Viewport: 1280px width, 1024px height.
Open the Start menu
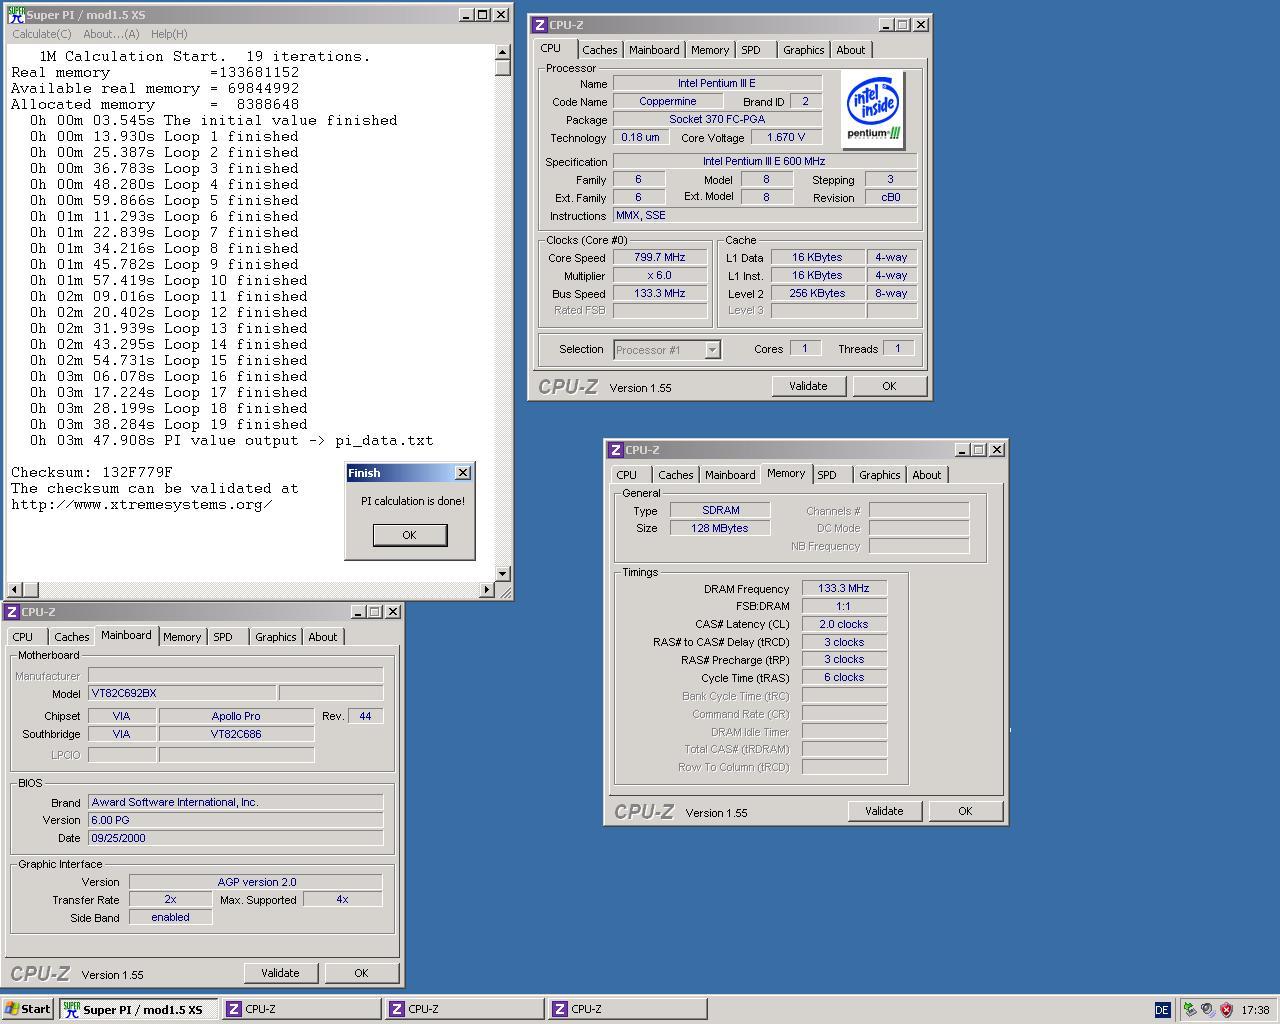(28, 1009)
